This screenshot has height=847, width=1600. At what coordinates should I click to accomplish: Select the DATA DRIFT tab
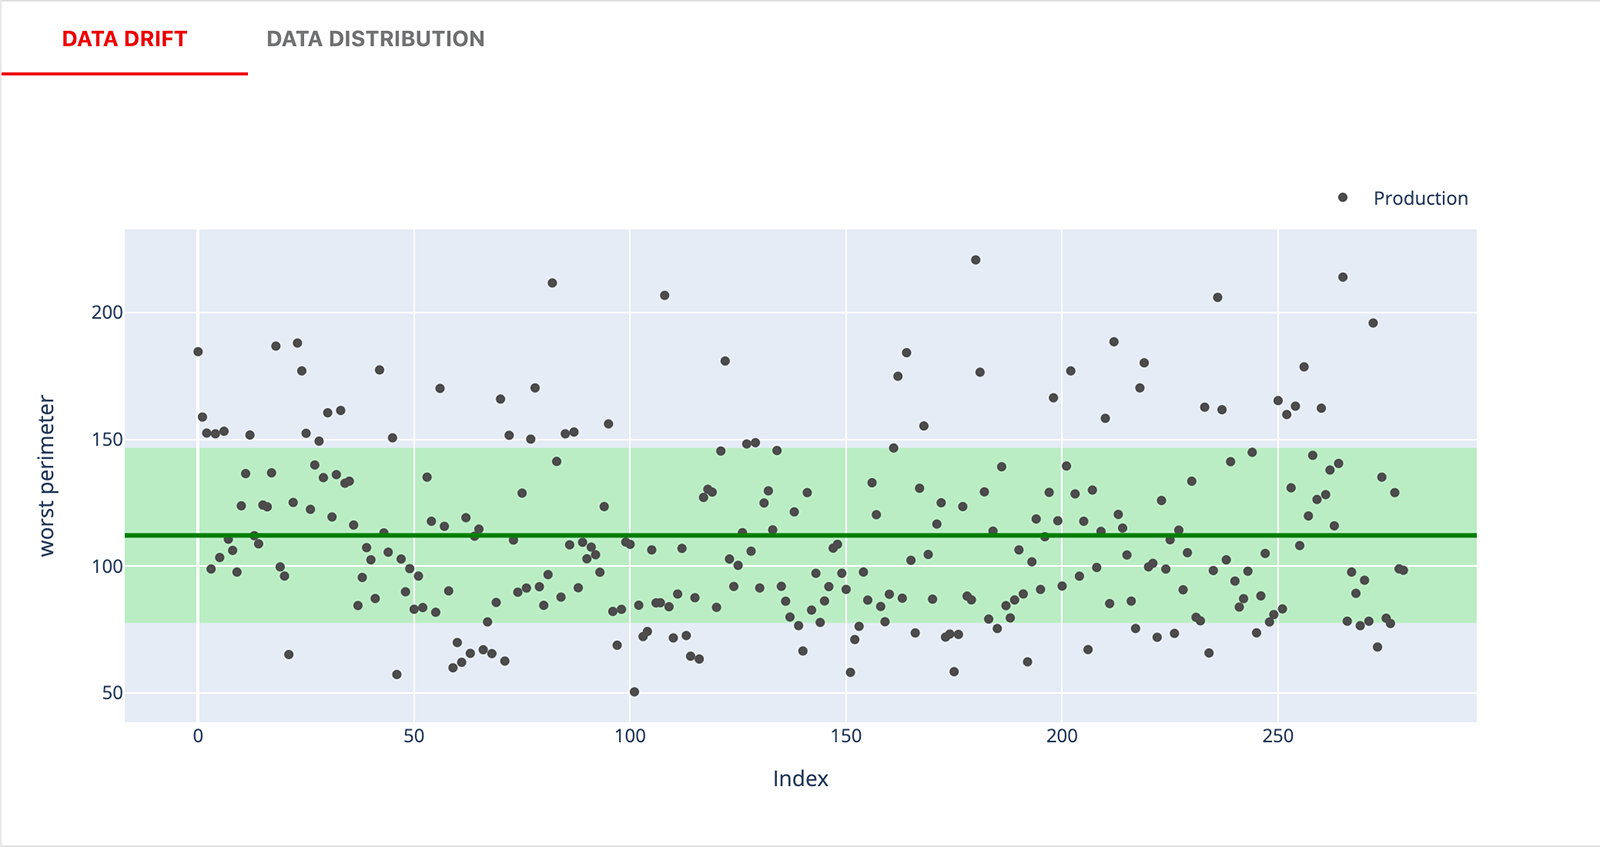125,39
